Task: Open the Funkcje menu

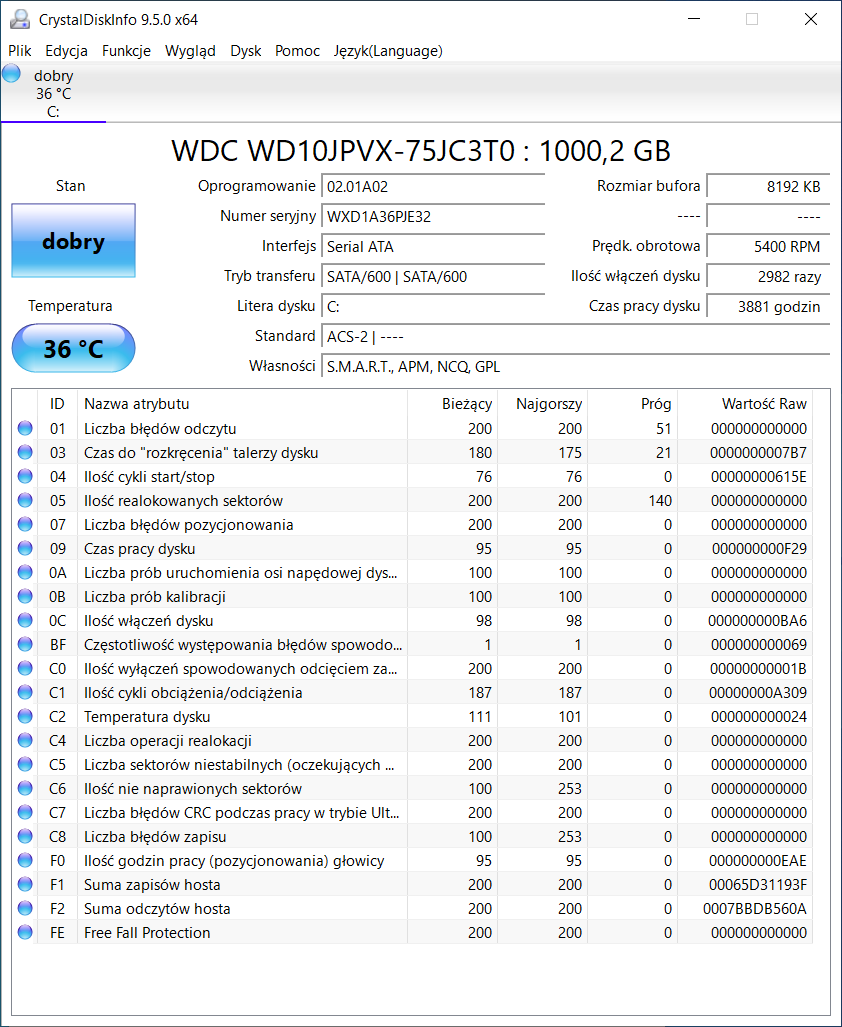Action: 126,51
